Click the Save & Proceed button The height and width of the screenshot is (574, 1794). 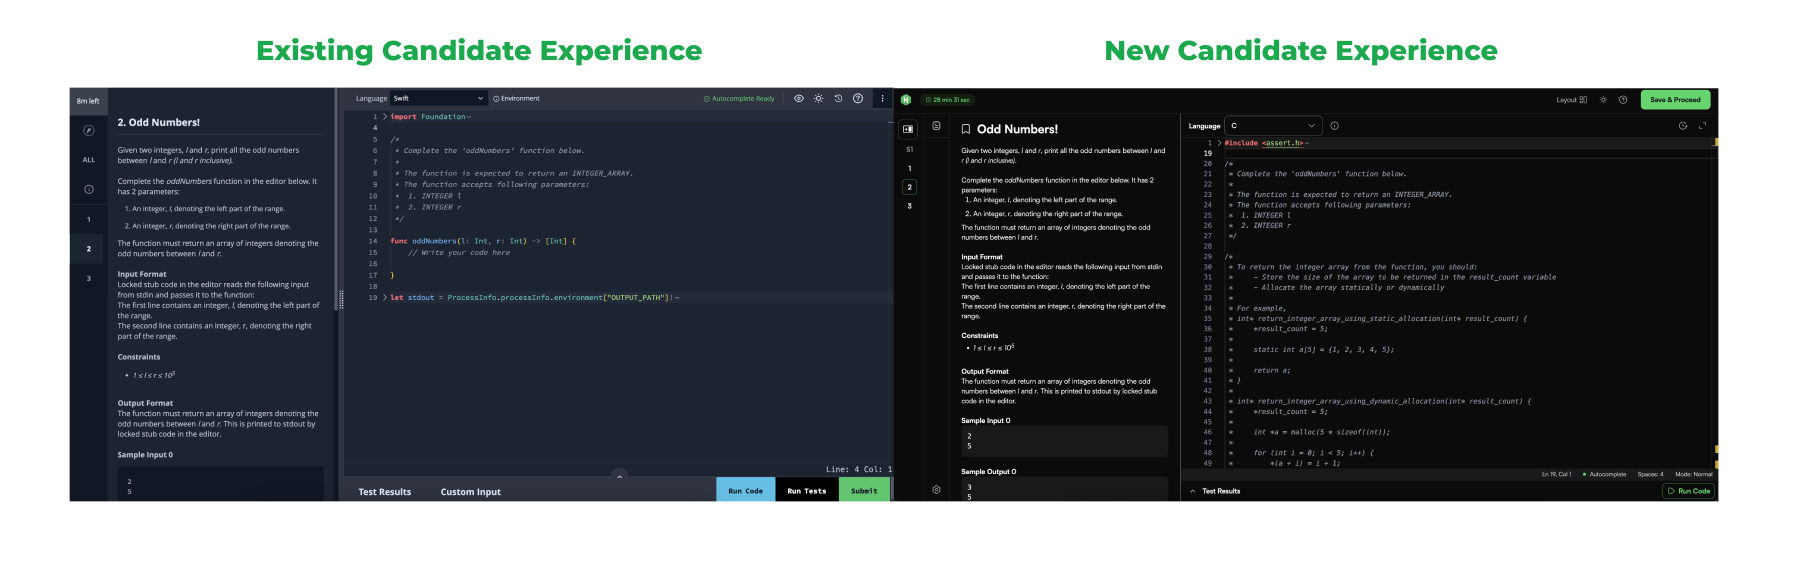[x=1675, y=99]
